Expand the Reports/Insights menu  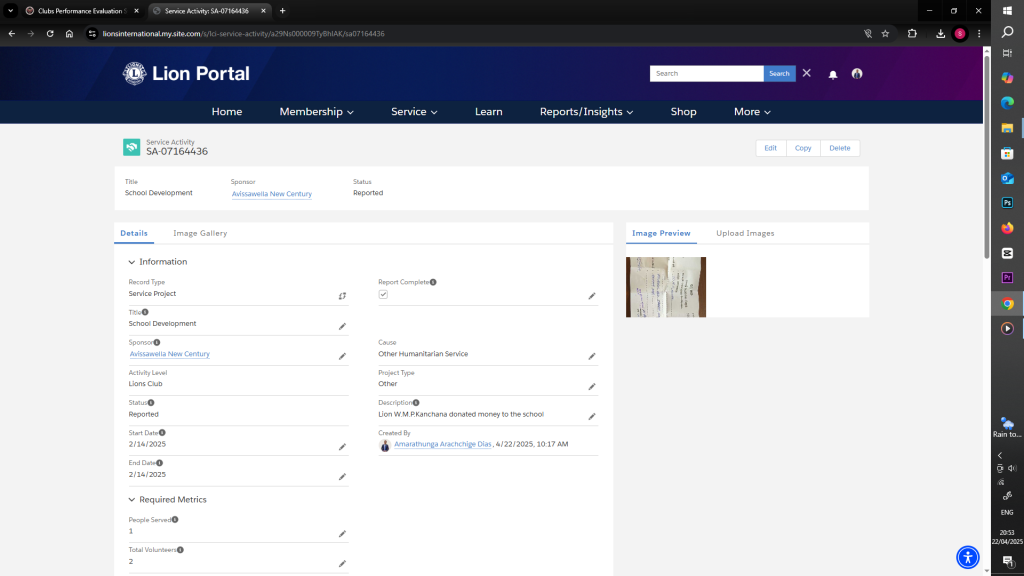pos(586,112)
